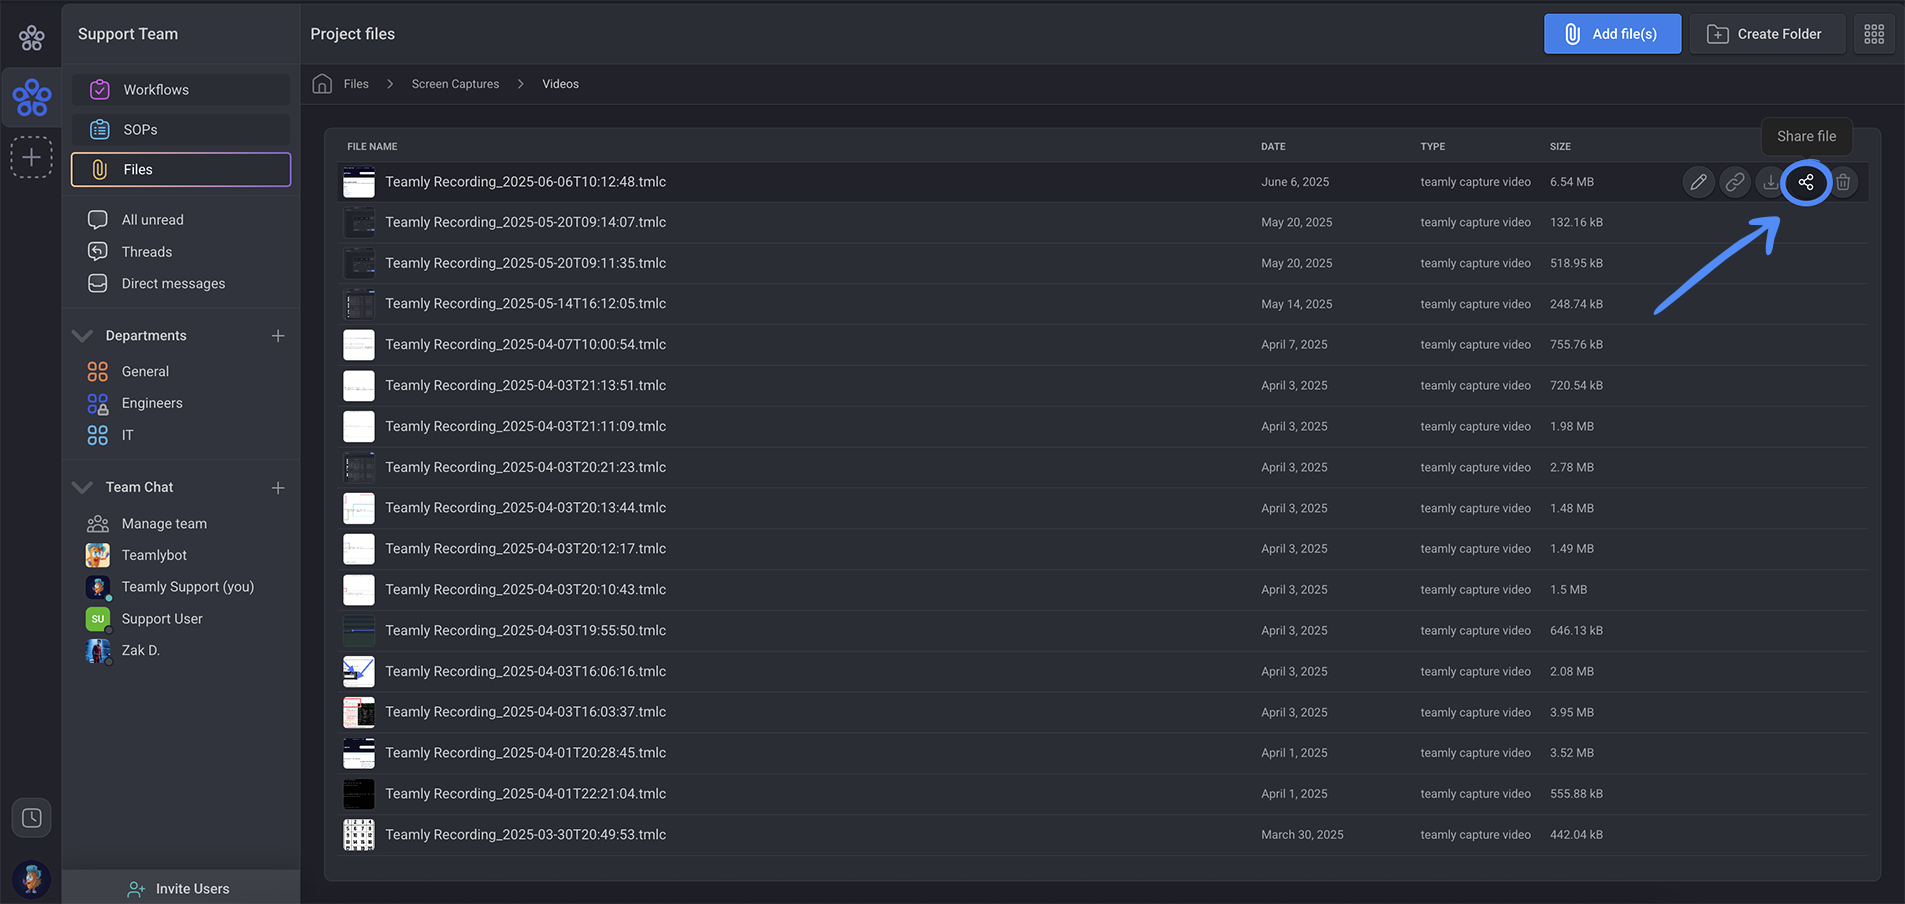The image size is (1905, 904).
Task: Open thumbnail of recording 2025-04-03T16:06:16
Action: pos(359,672)
